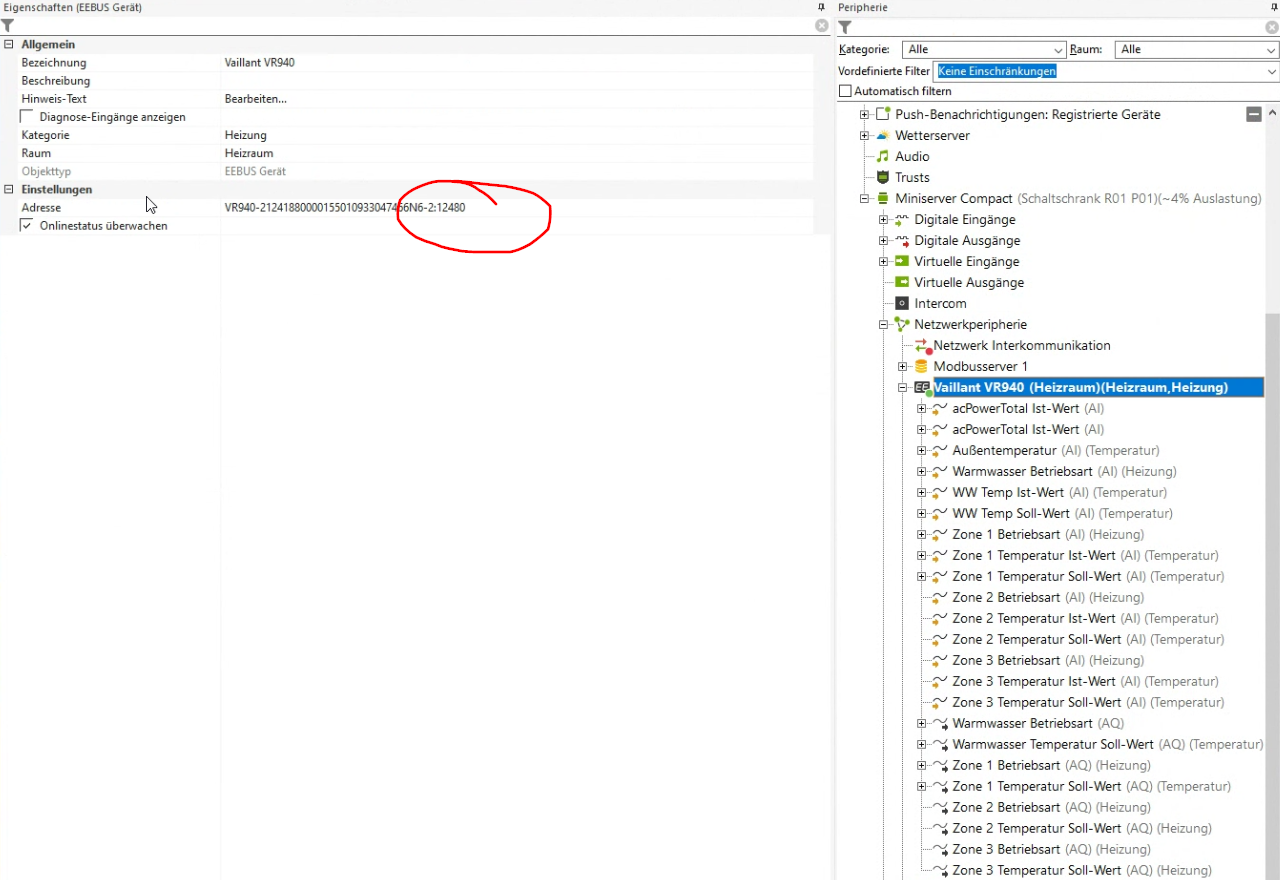
Task: Click Bearbeiten... in the Hinweis-Text row
Action: pos(256,99)
